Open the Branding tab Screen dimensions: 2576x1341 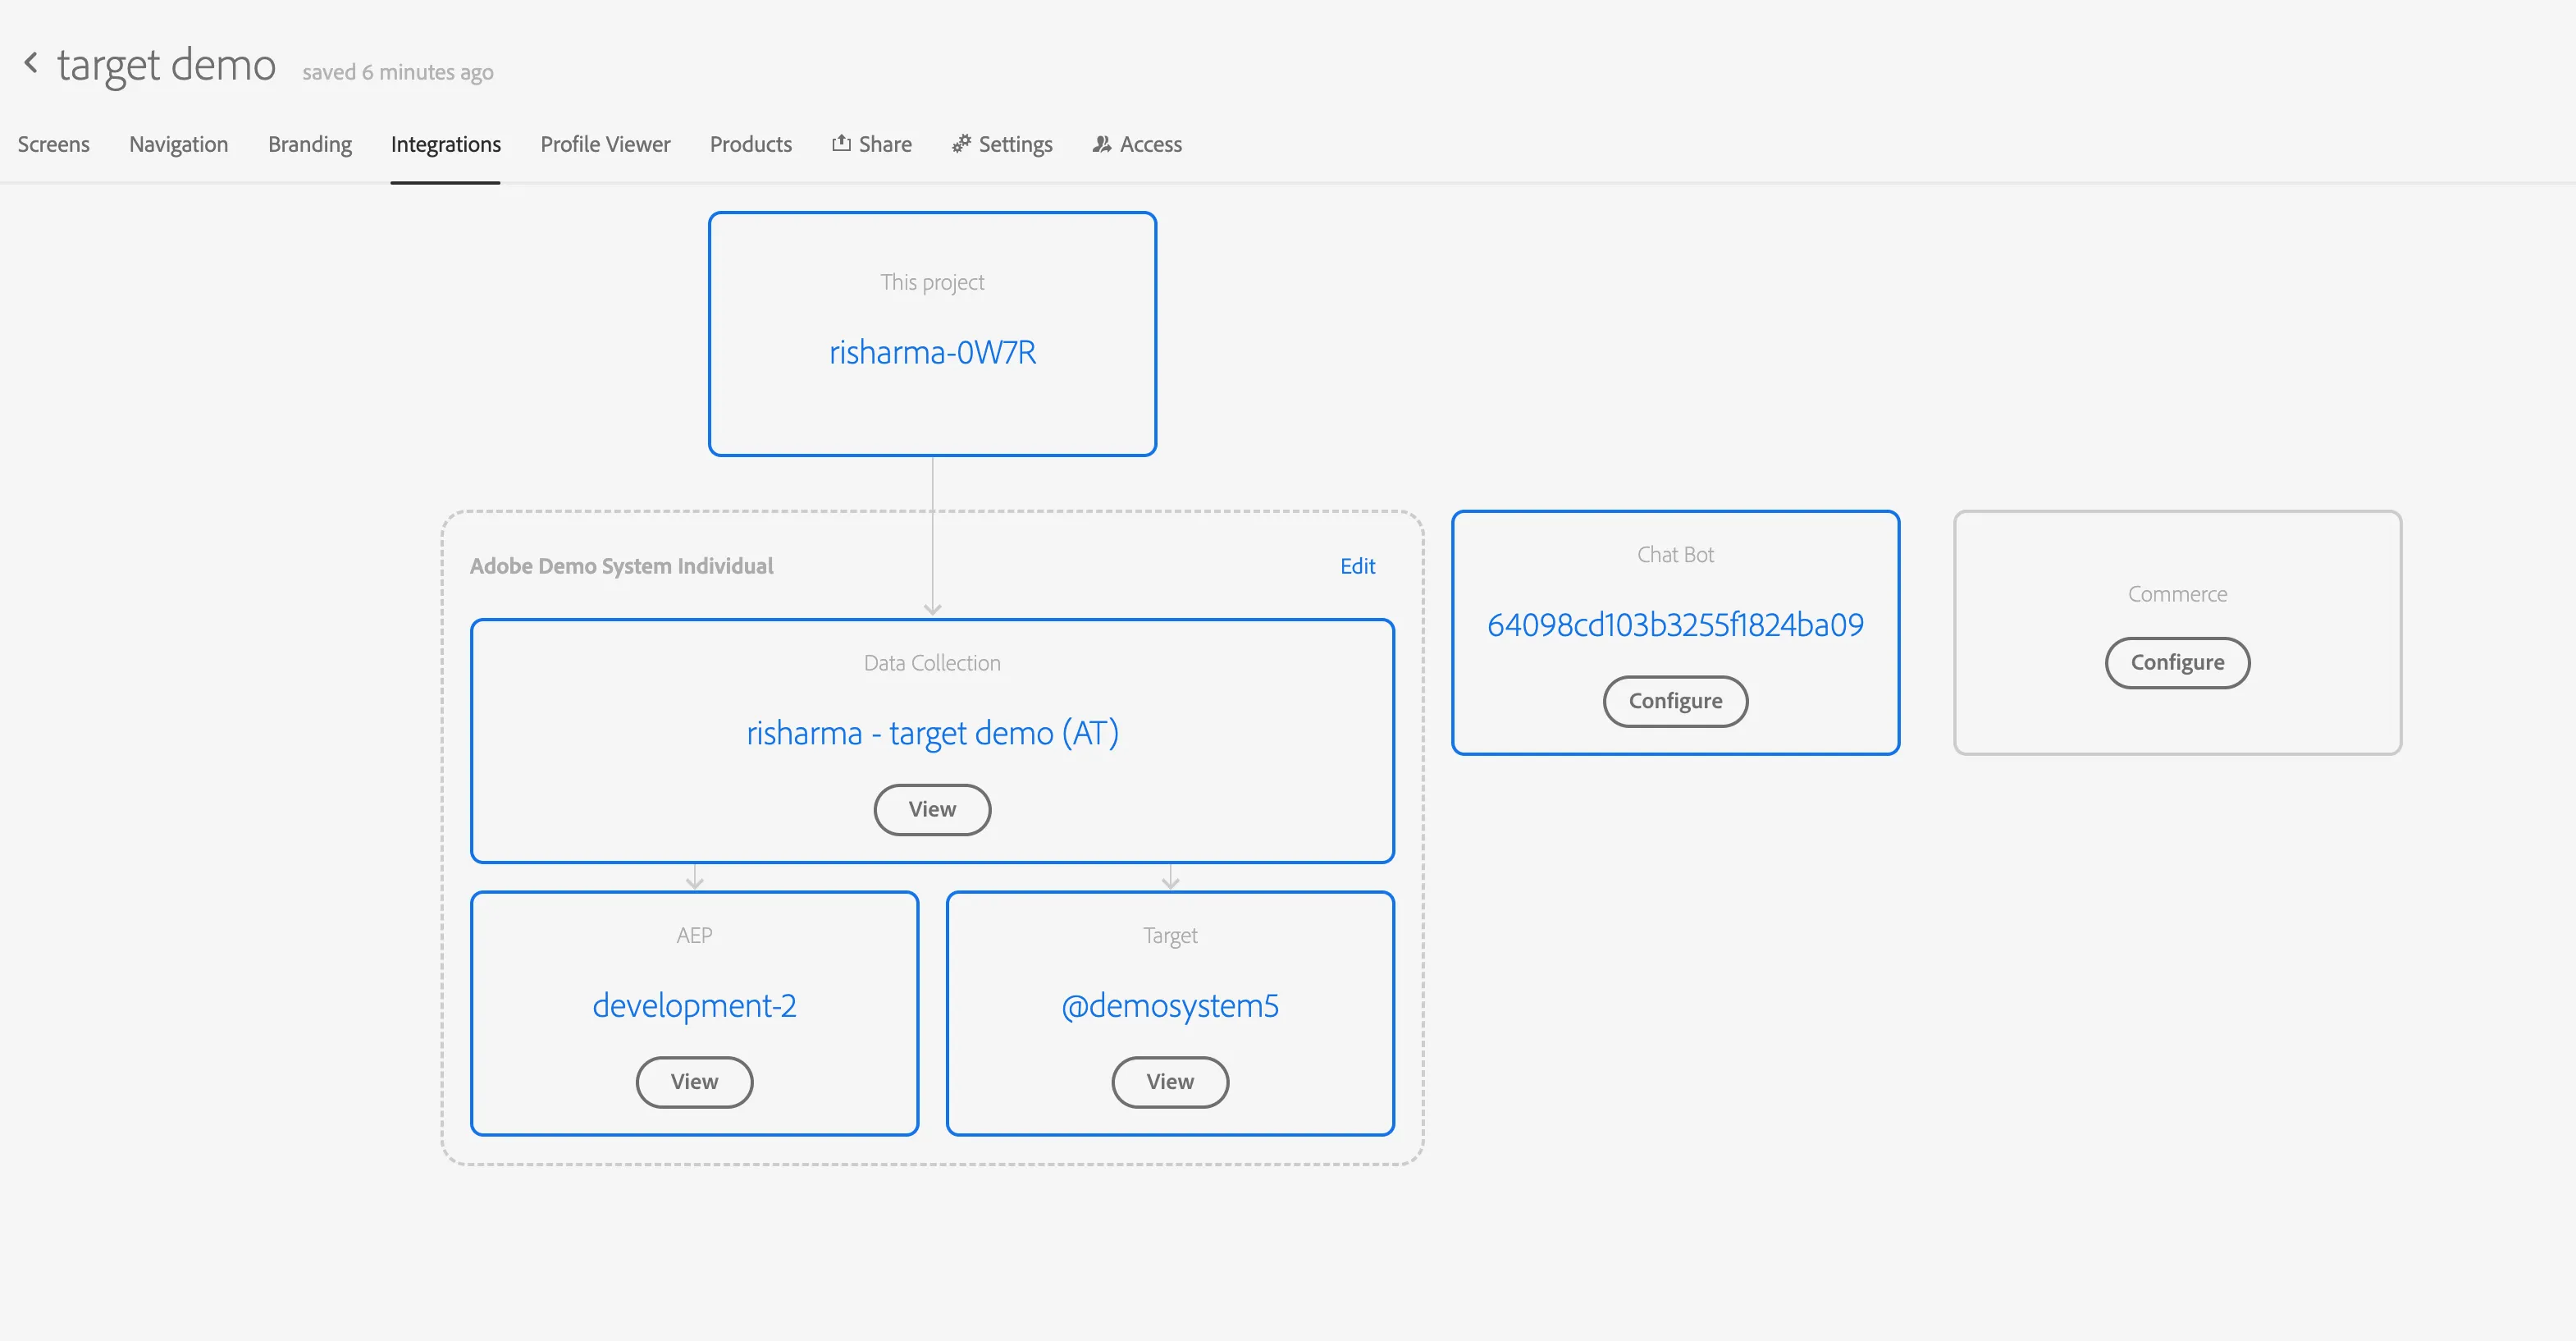[310, 144]
